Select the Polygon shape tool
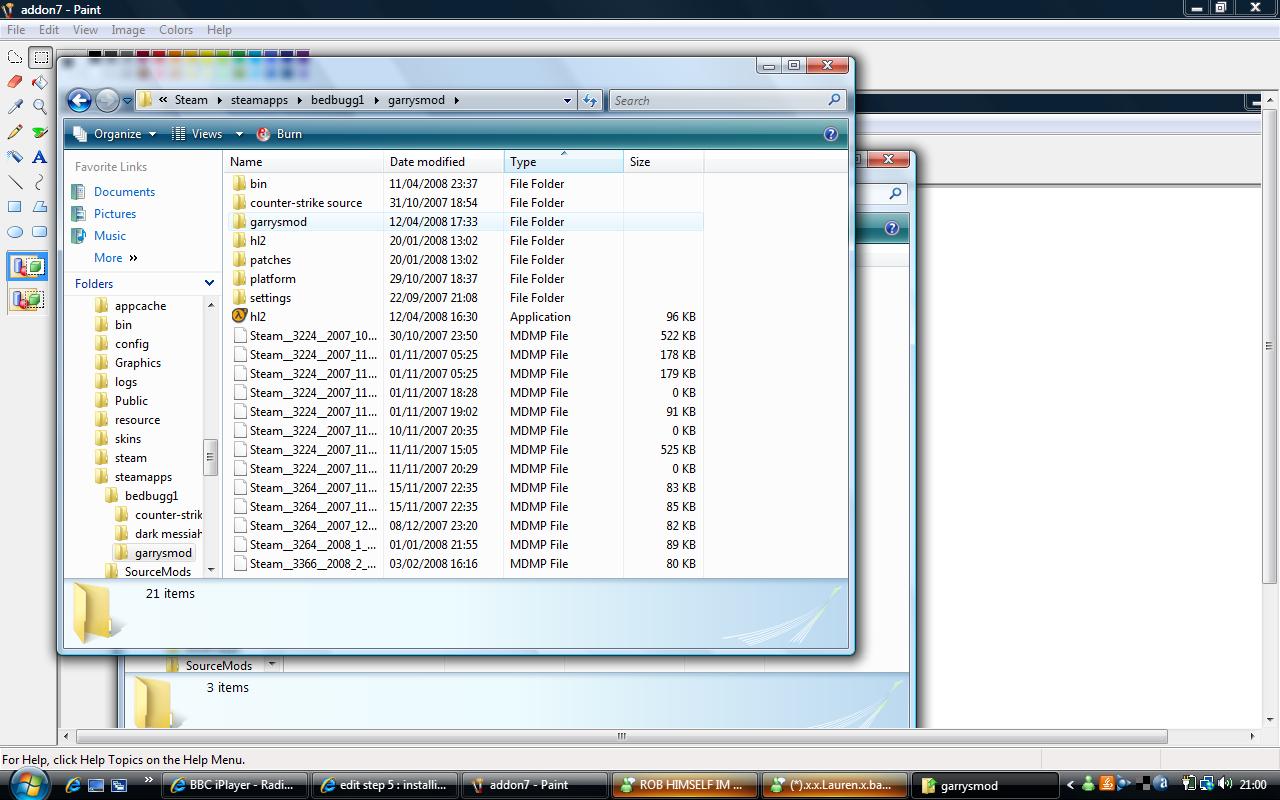The height and width of the screenshot is (800, 1280). coord(40,207)
